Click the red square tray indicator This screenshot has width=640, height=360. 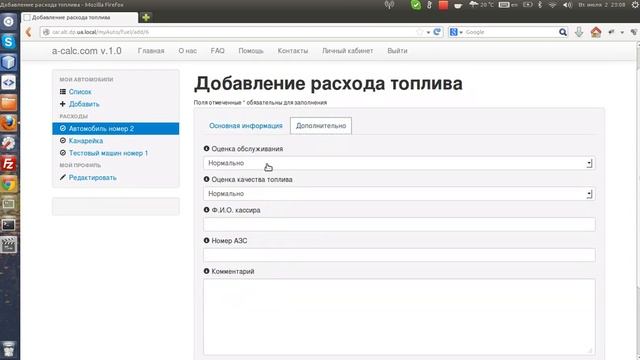coord(443,5)
